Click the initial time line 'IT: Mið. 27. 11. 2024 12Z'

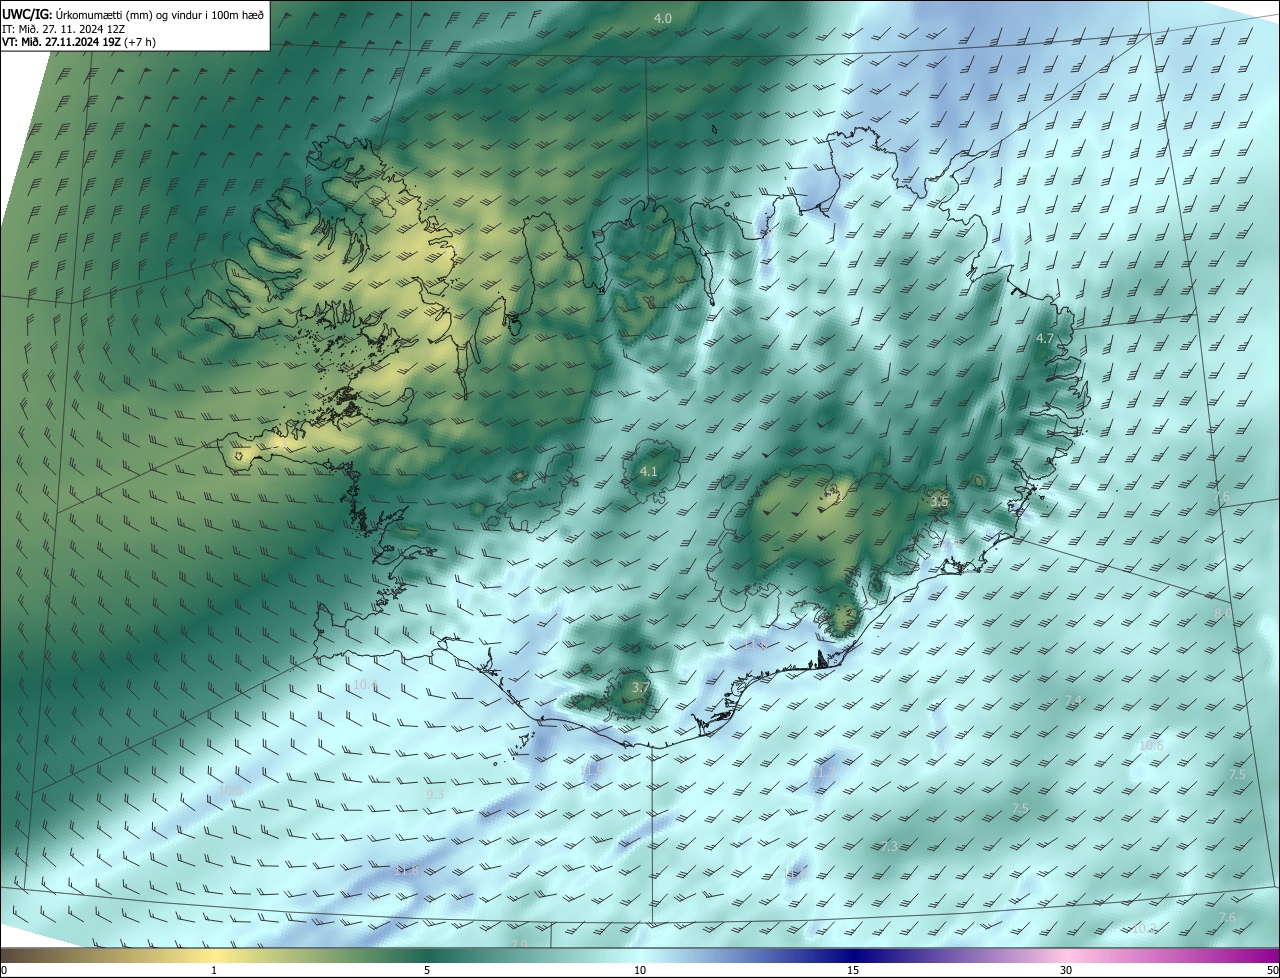coord(63,28)
